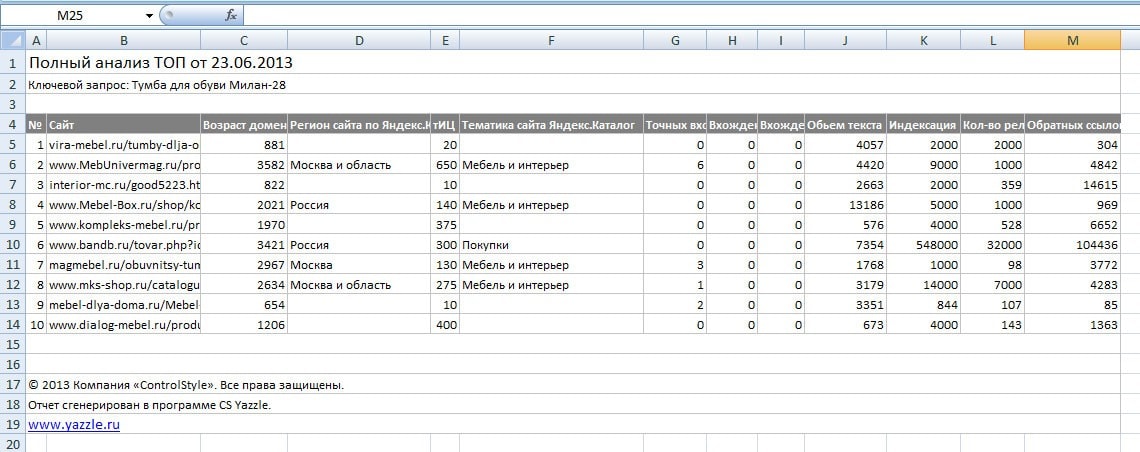Click backlinks value 1363

pyautogui.click(x=1072, y=325)
